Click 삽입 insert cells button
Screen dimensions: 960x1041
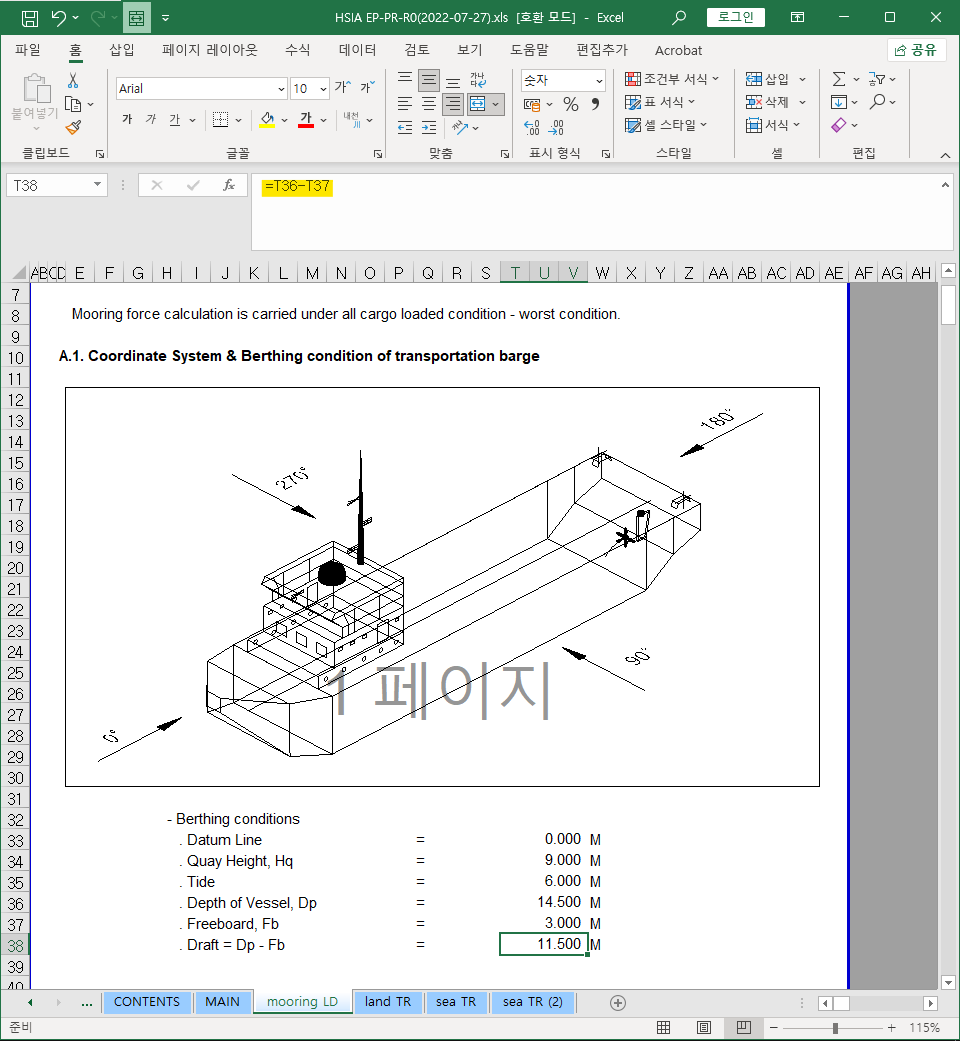point(775,79)
